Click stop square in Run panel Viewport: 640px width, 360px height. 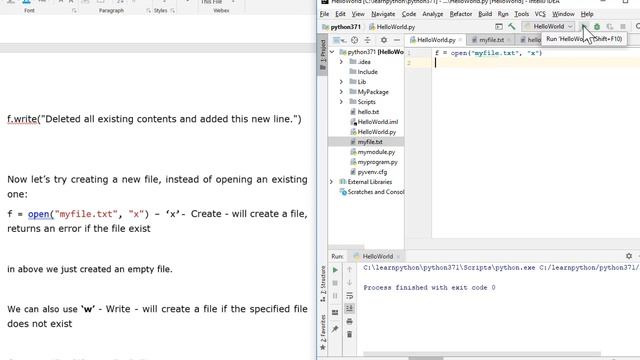point(335,283)
